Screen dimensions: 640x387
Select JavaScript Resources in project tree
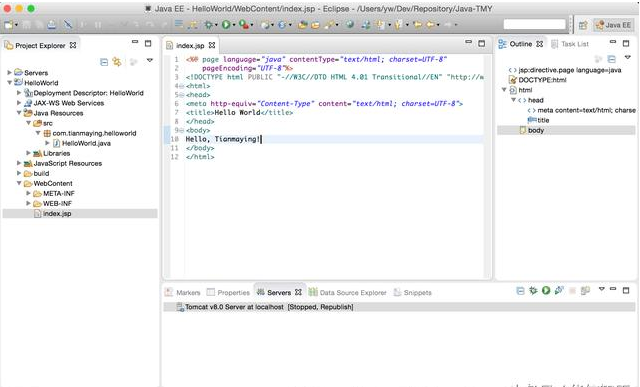(68, 163)
